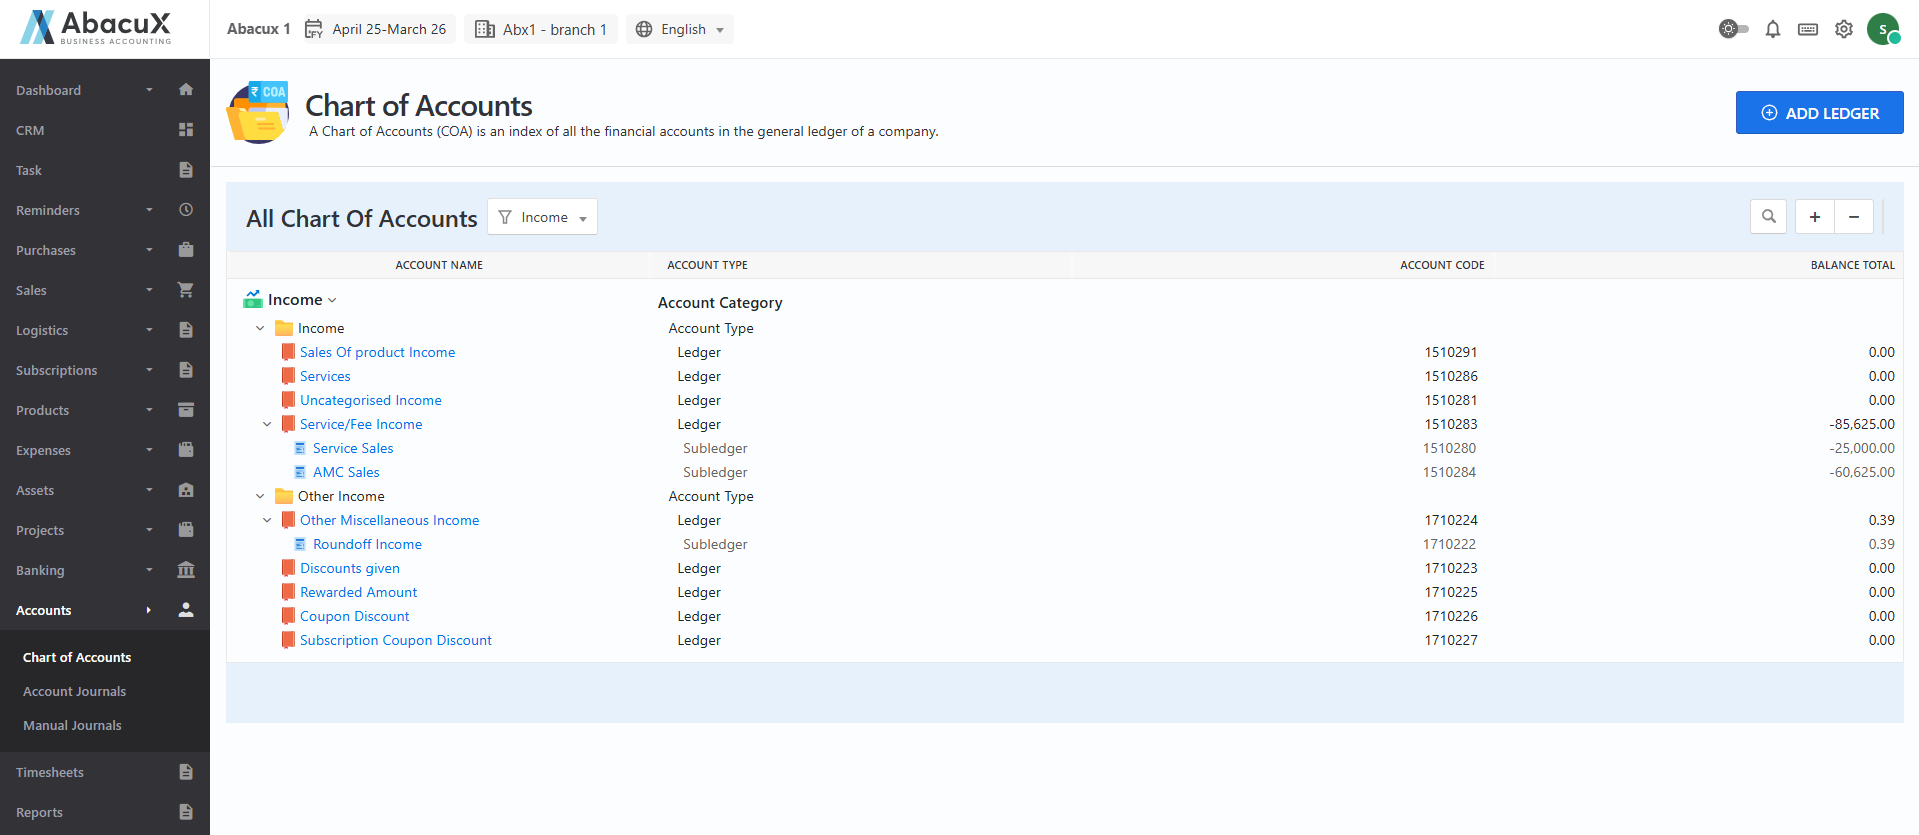Click the keyboard shortcuts icon
The image size is (1919, 835).
1807,29
